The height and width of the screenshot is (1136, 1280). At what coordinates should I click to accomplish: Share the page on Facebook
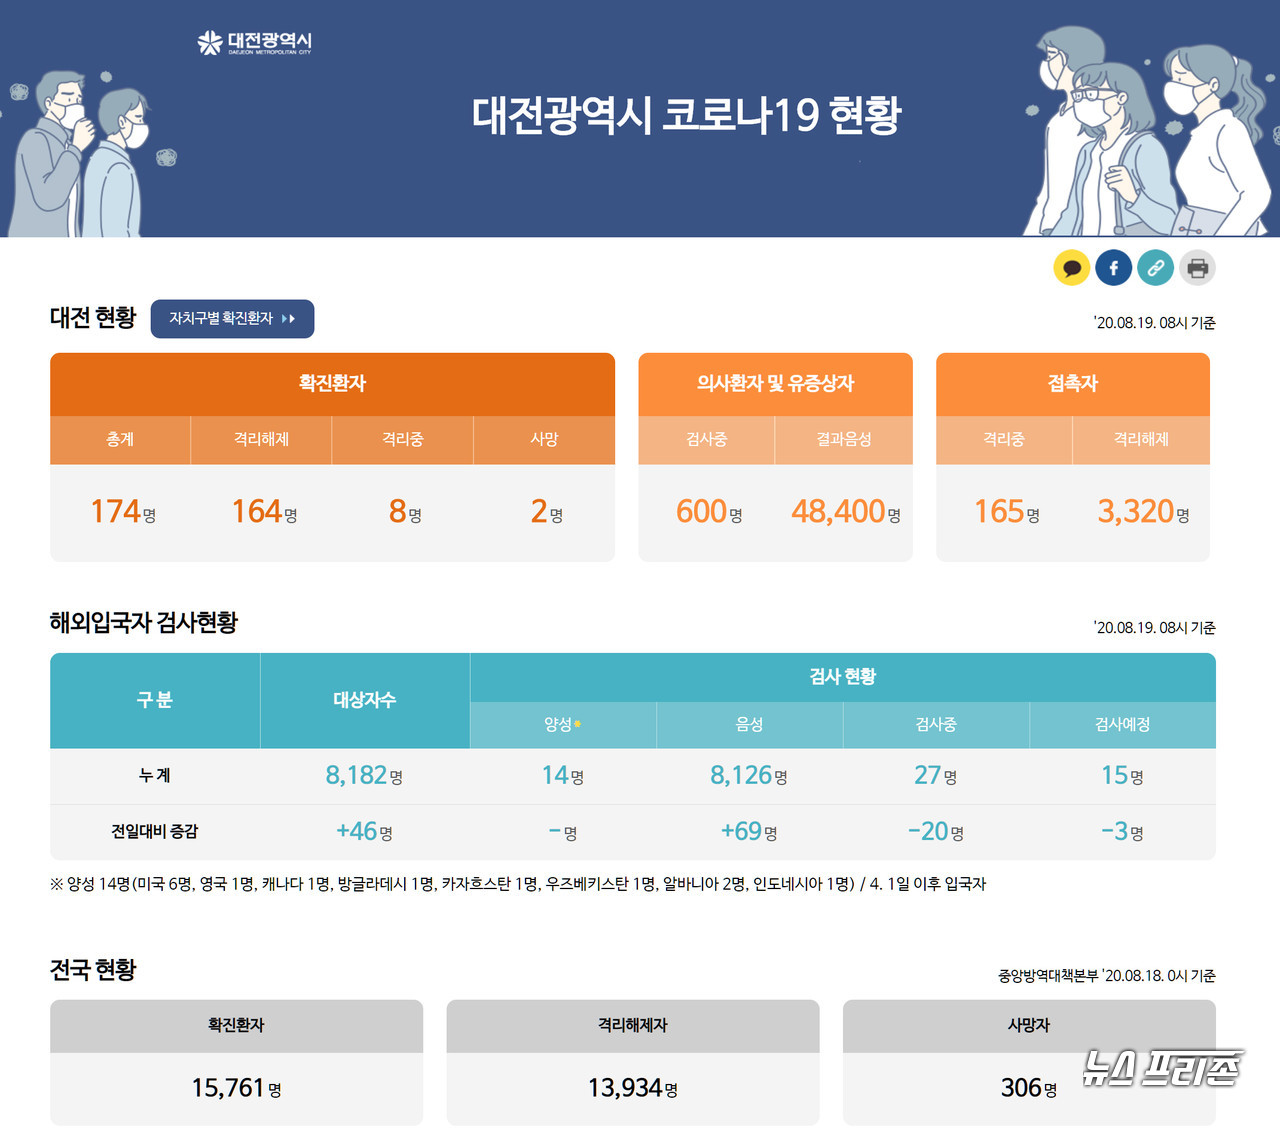1114,268
